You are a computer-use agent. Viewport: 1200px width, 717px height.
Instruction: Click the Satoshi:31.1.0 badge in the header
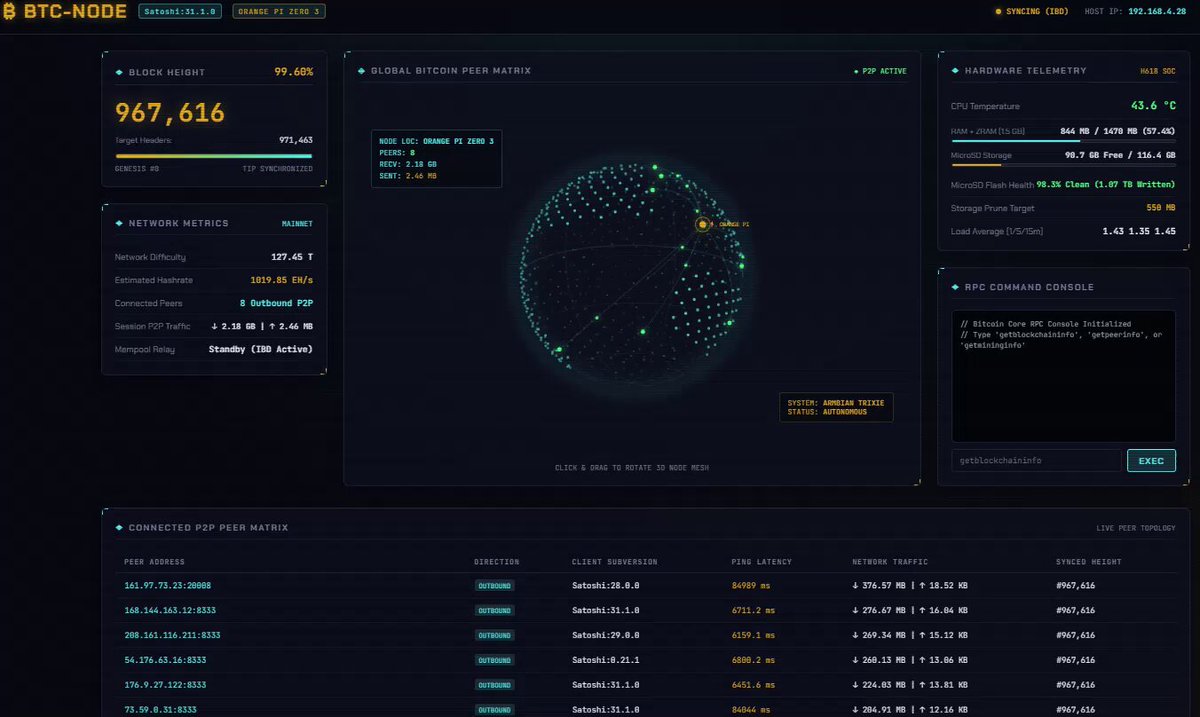[182, 12]
